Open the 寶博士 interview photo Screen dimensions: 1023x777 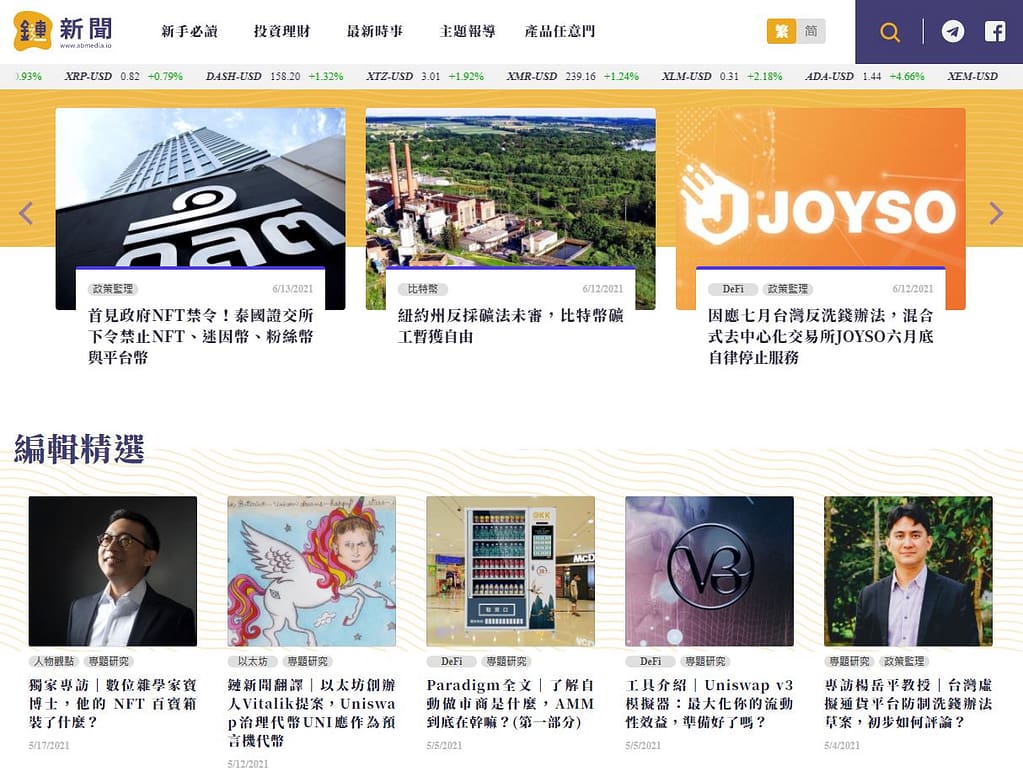coord(113,571)
